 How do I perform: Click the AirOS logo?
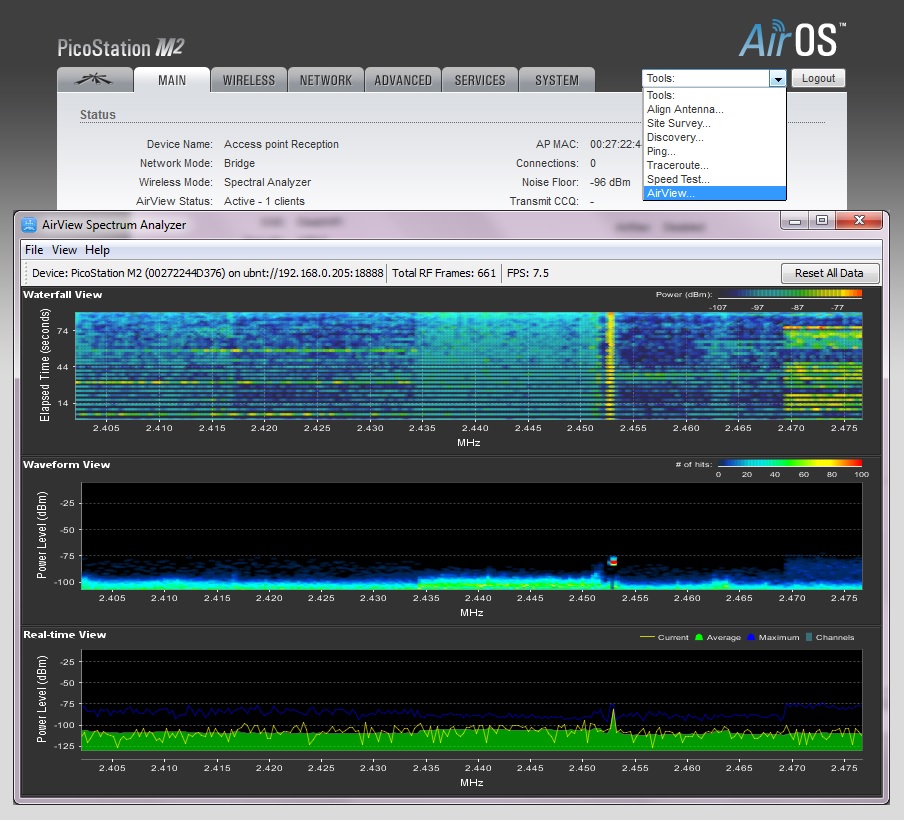coord(792,39)
